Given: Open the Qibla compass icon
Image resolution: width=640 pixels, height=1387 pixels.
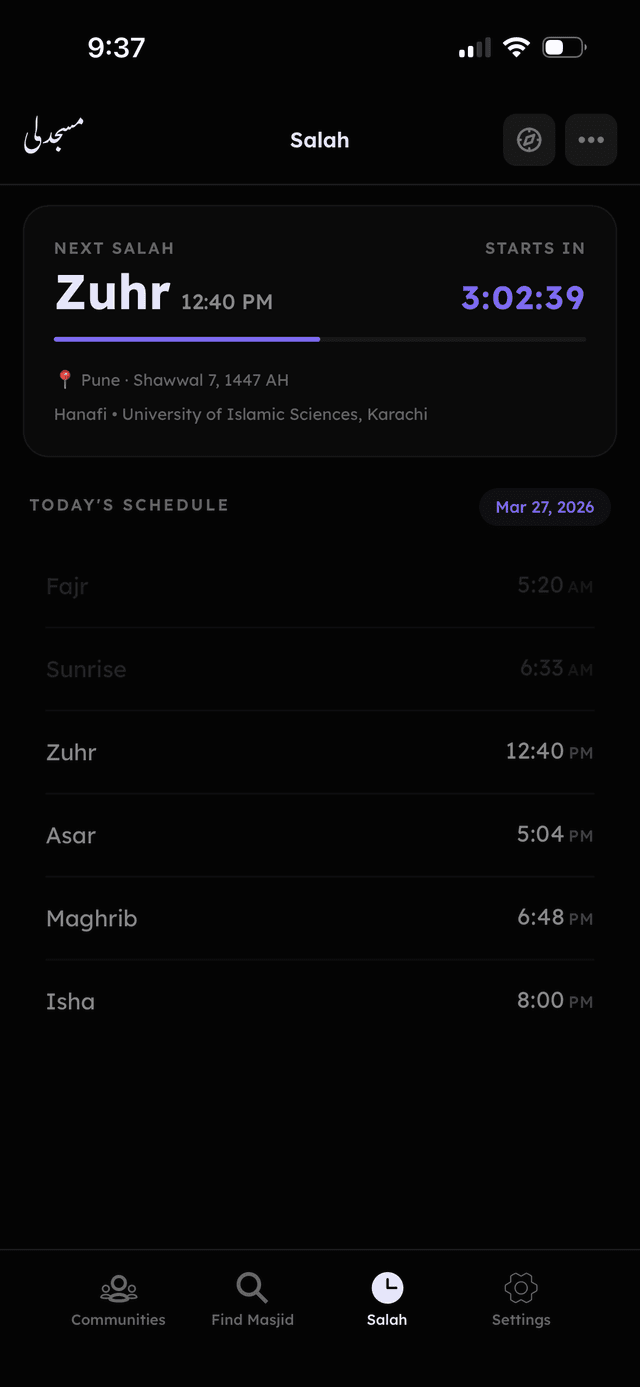Looking at the screenshot, I should pyautogui.click(x=529, y=140).
